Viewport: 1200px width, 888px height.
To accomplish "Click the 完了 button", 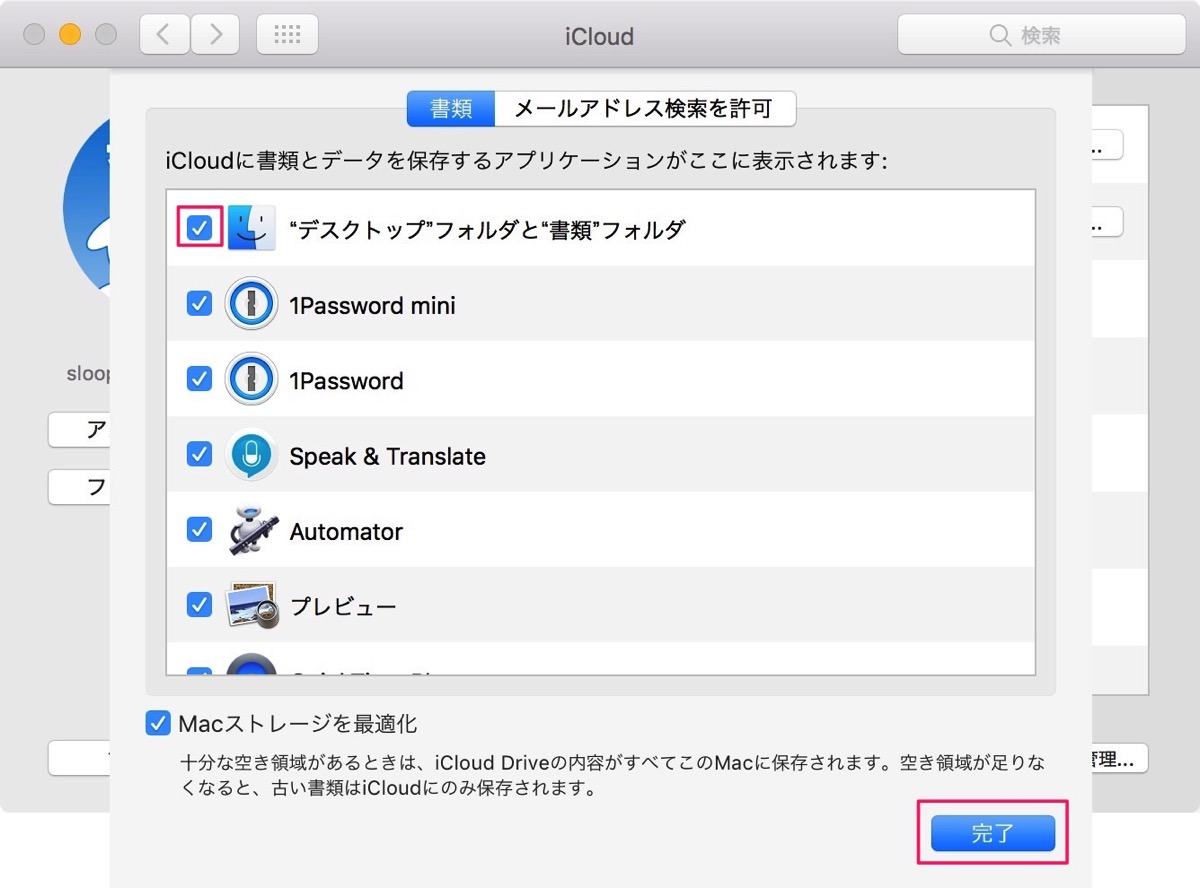I will 993,833.
